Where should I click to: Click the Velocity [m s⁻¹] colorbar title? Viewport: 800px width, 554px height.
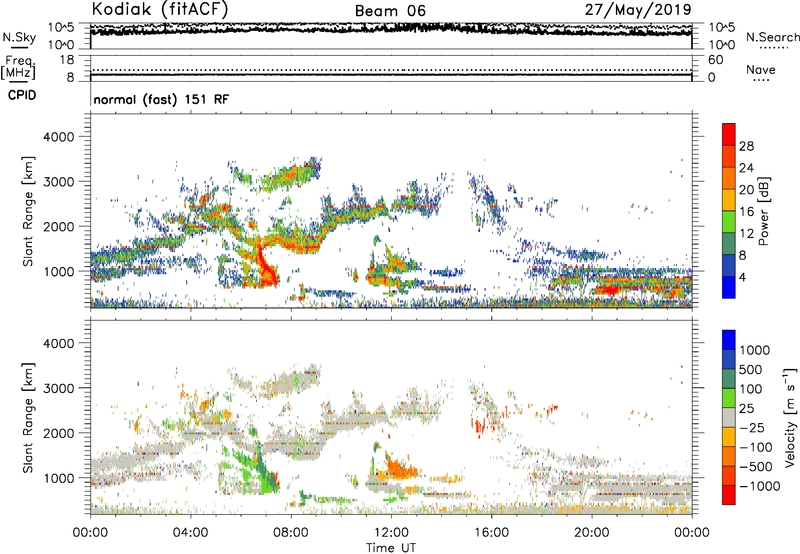coord(790,417)
